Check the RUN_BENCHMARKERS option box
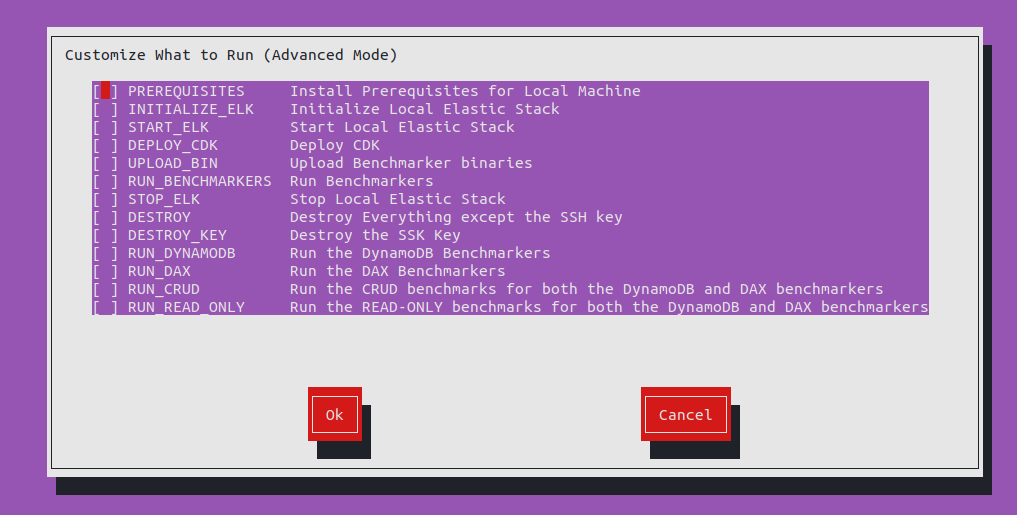The width and height of the screenshot is (1017, 515). pyautogui.click(x=105, y=181)
